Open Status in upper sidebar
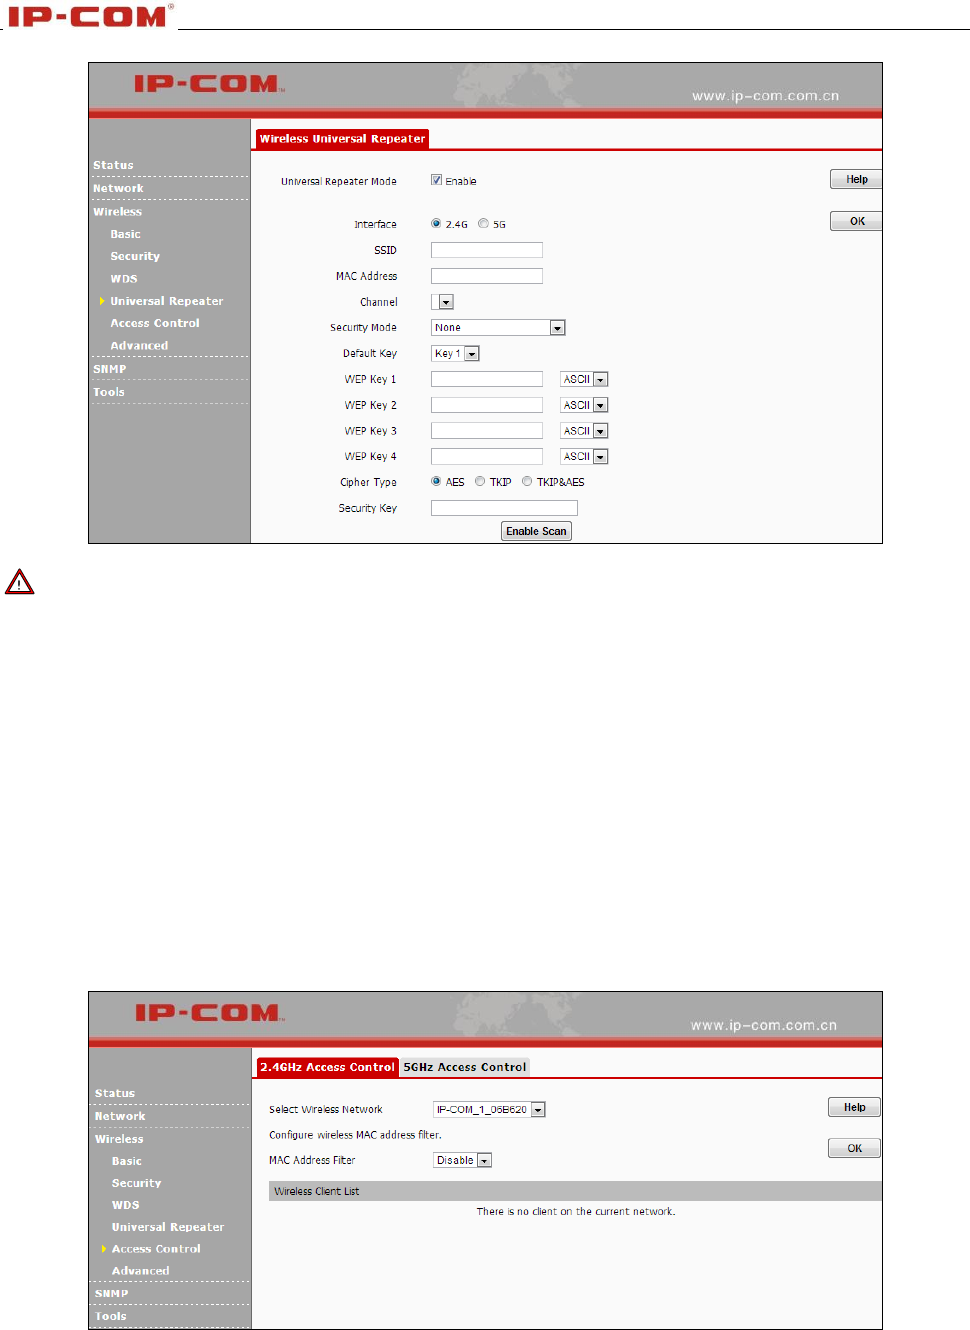Viewport: 970px width, 1330px height. pyautogui.click(x=113, y=165)
